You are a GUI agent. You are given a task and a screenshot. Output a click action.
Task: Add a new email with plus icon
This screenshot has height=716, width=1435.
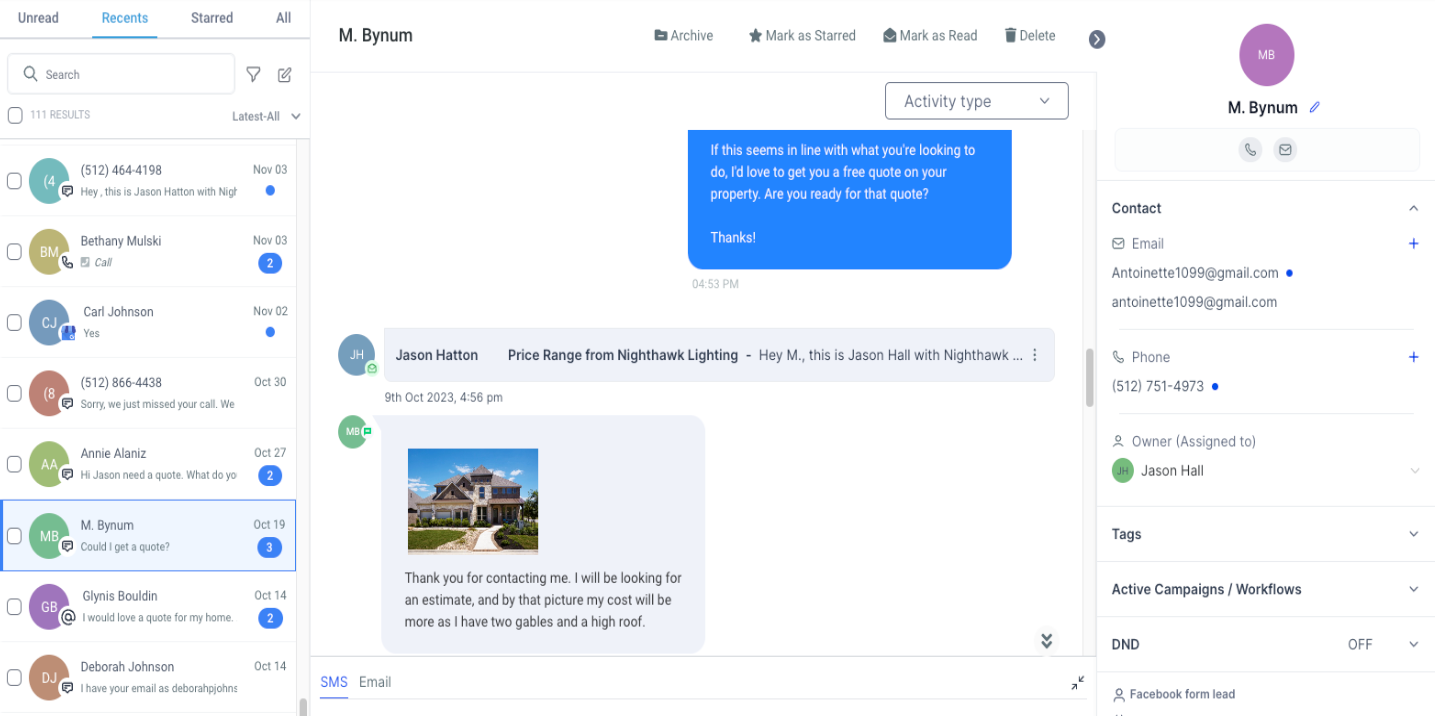[x=1413, y=244]
